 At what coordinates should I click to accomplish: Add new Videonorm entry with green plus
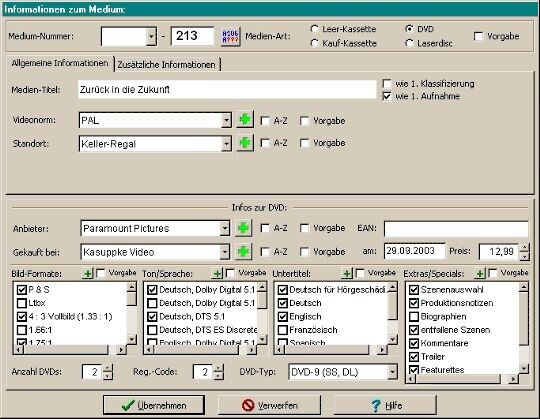[245, 120]
